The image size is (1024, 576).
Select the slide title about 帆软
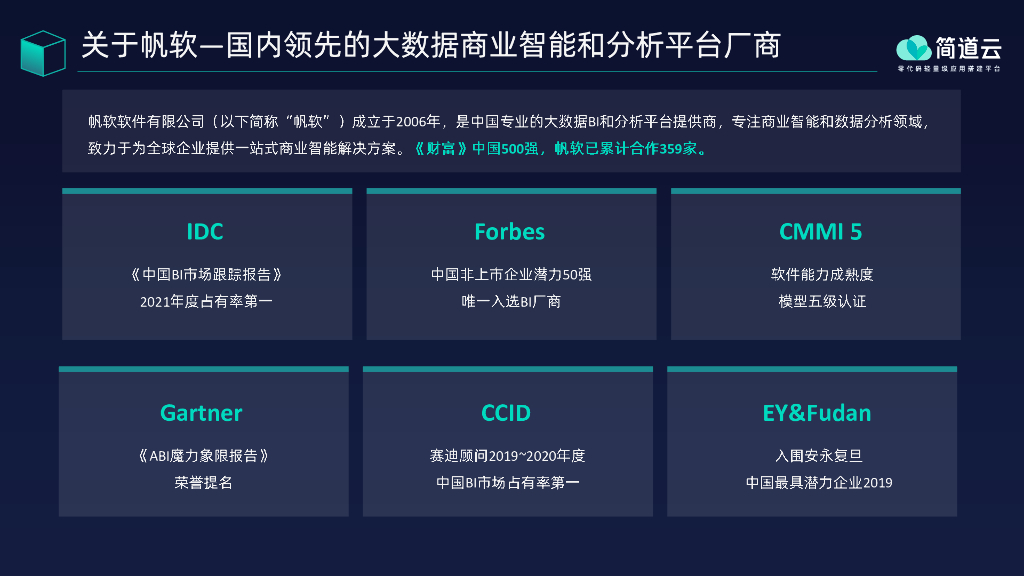pos(430,46)
